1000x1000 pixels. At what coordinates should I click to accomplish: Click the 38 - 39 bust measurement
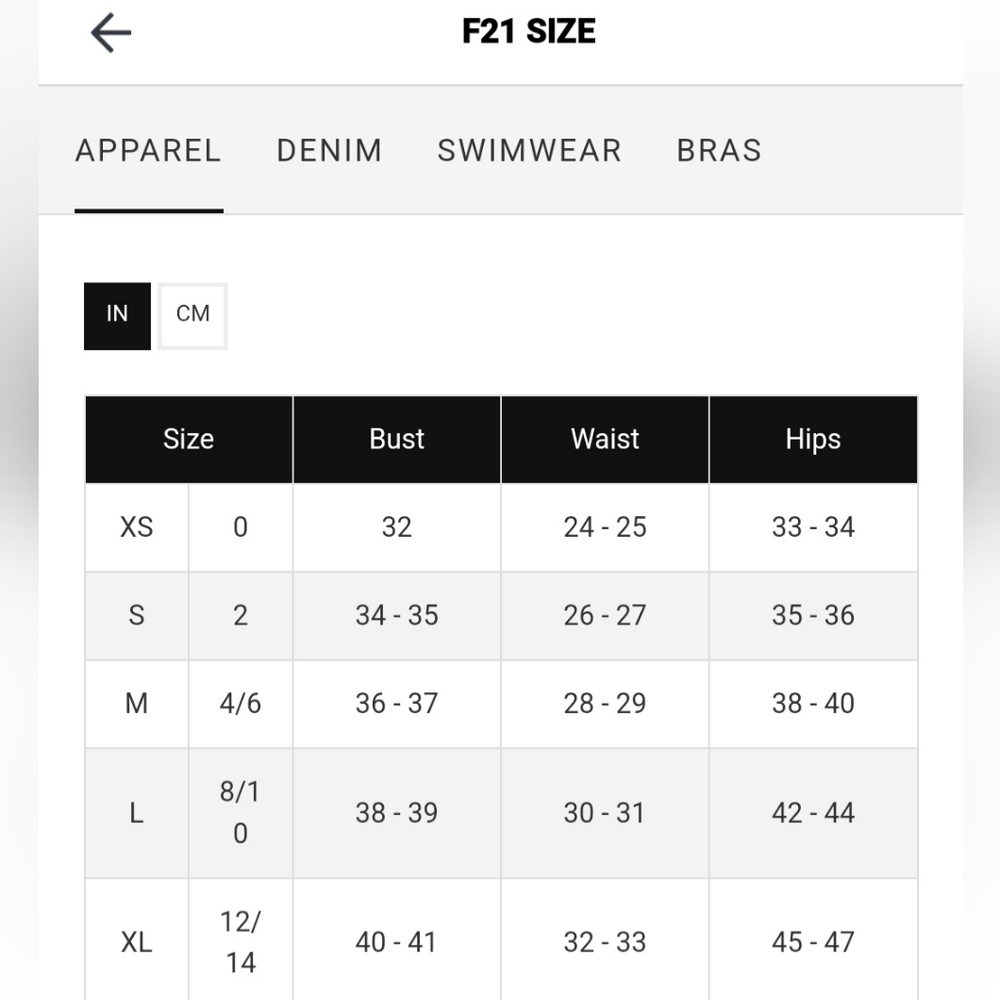[x=397, y=813]
